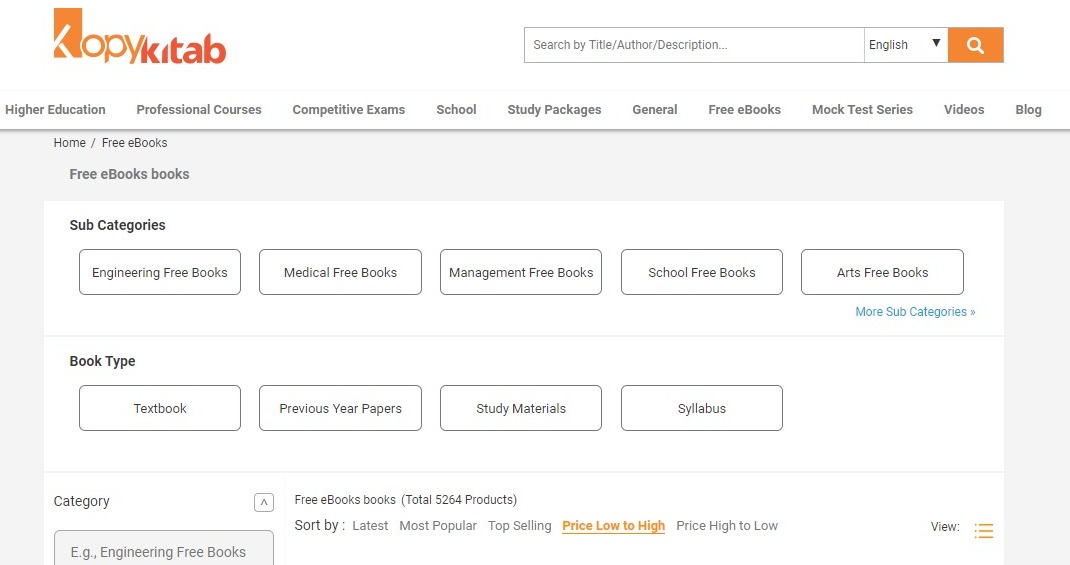Focus the title/author search field
The height and width of the screenshot is (565, 1070).
click(693, 45)
